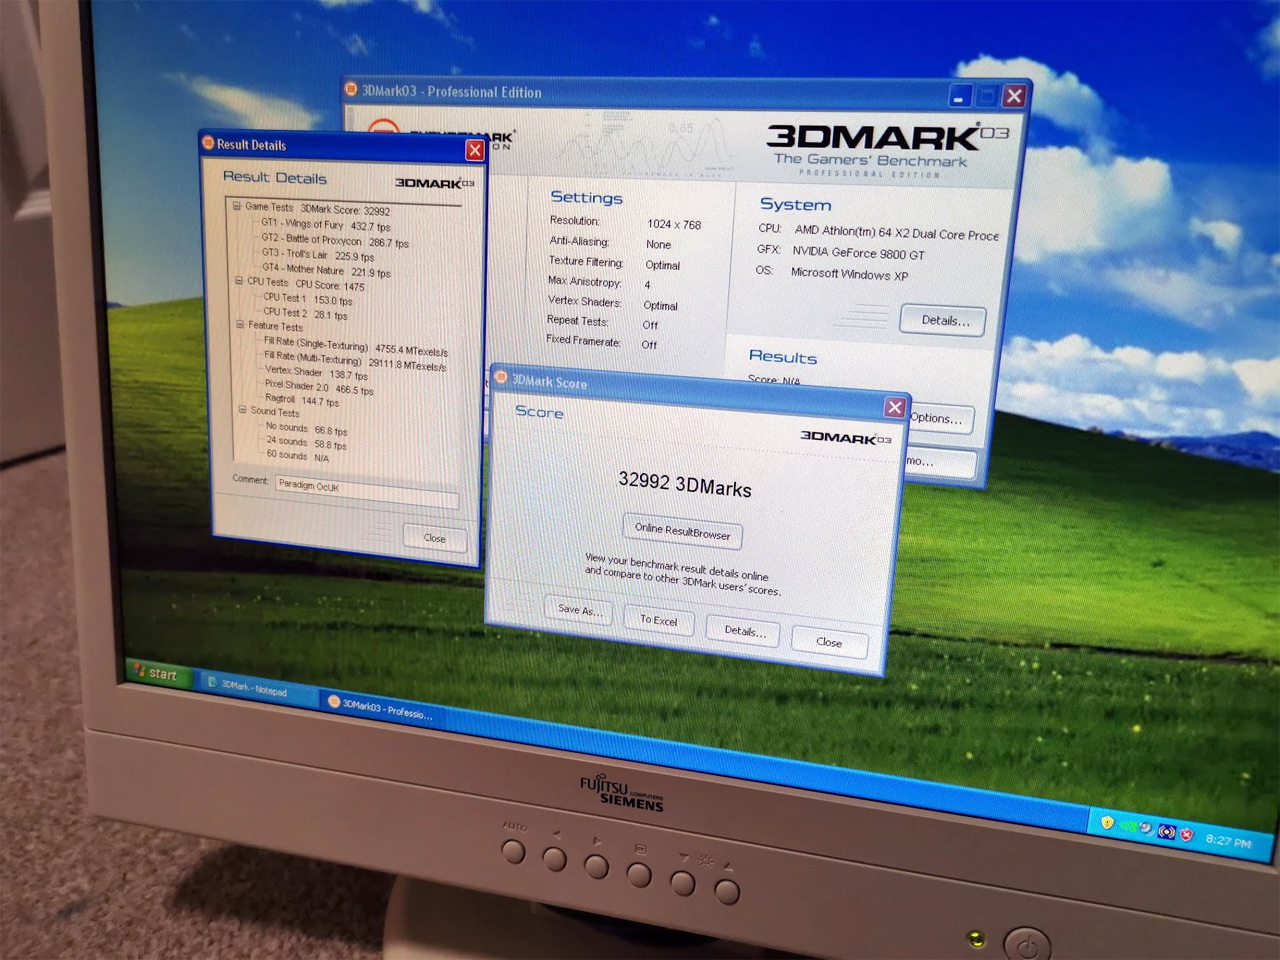Screen dimensions: 1280x960
Task: Select the Pixel Shader 2.0 result row
Action: (319, 387)
